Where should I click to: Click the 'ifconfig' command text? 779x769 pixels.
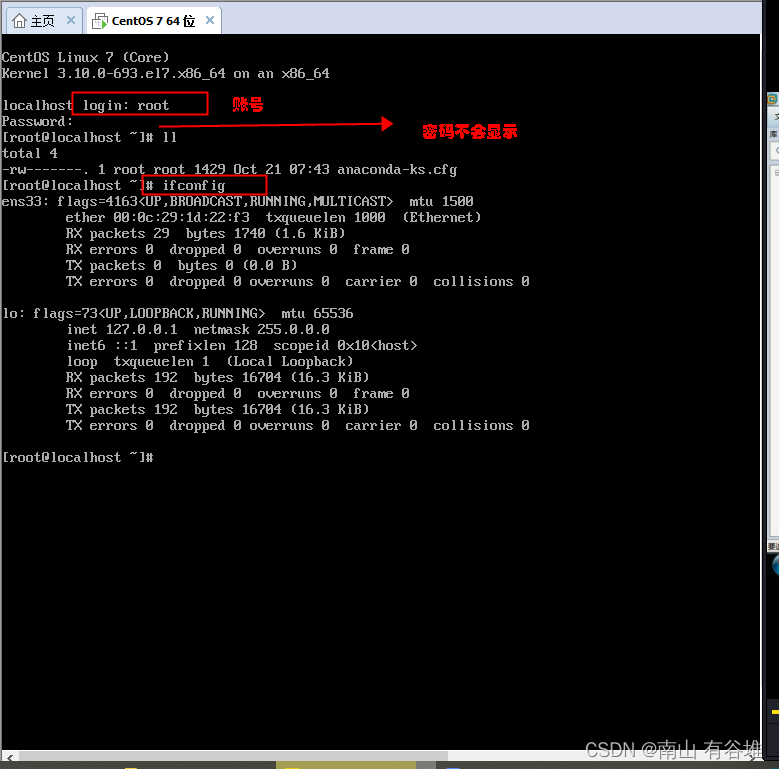click(194, 185)
